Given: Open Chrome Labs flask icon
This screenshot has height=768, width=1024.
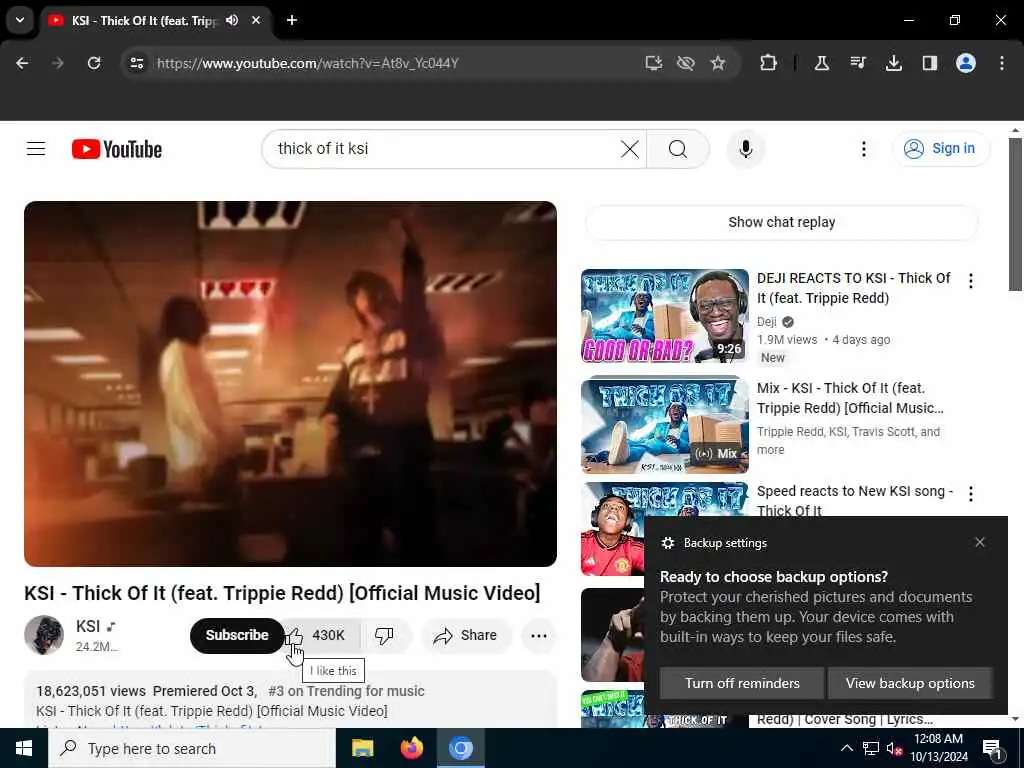Looking at the screenshot, I should (822, 63).
